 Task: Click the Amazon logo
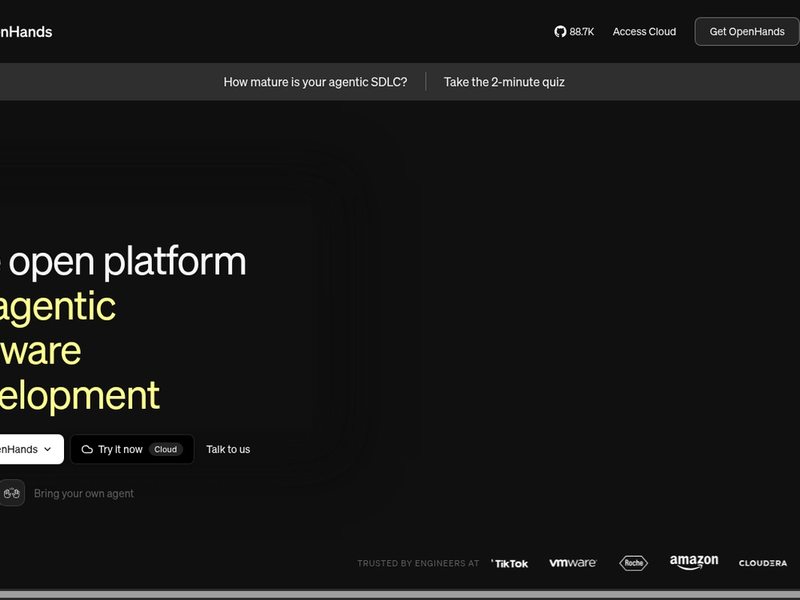tap(694, 562)
